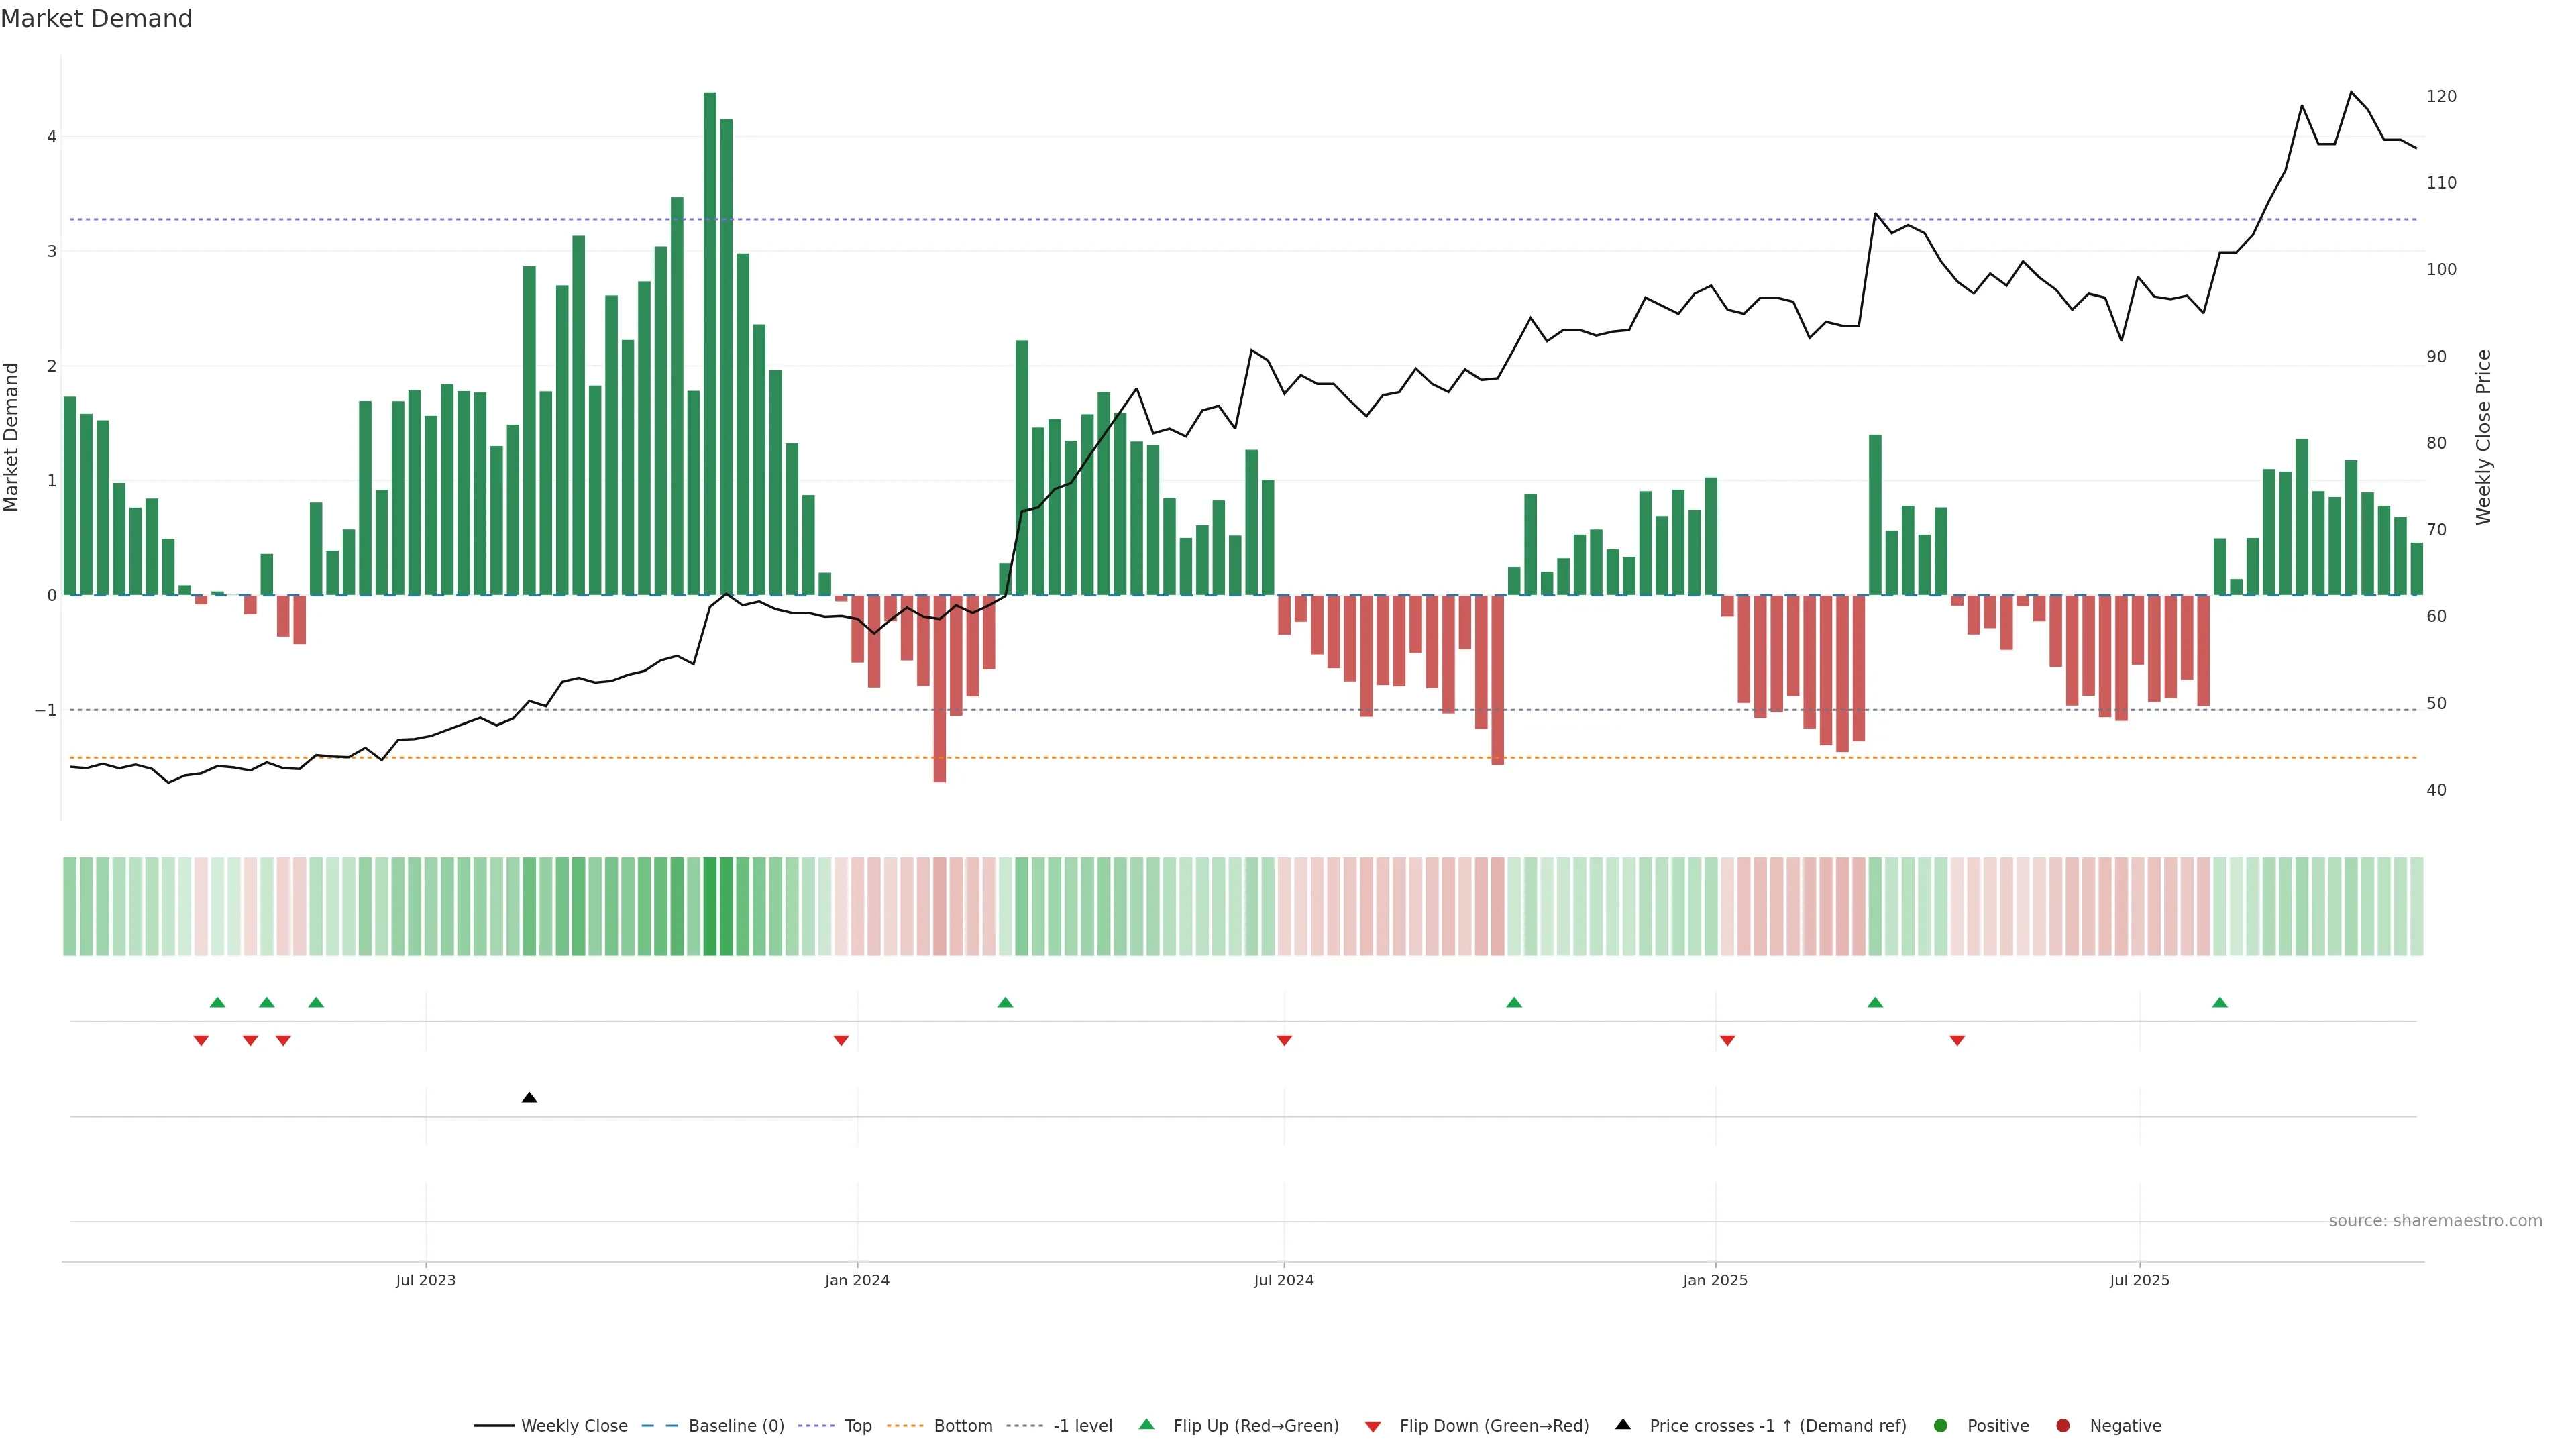
Task: Click the first green Flip Up triangle marker
Action: pos(217,1003)
